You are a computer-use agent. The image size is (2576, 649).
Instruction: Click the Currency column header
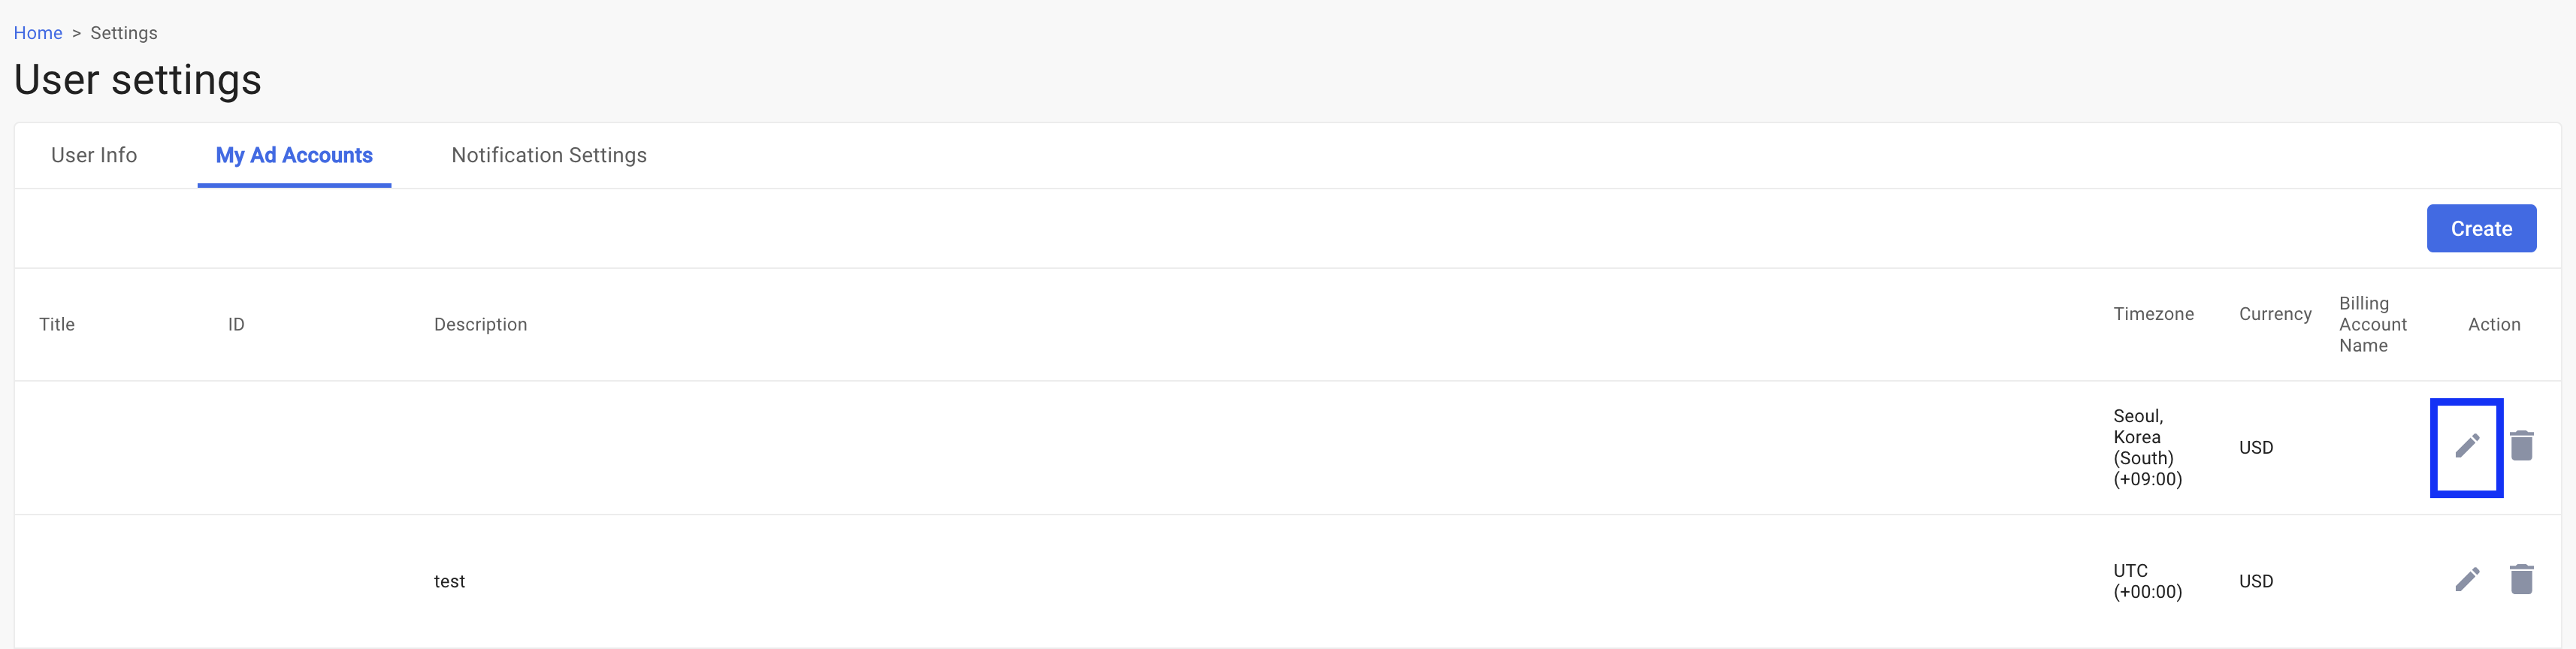(x=2275, y=314)
